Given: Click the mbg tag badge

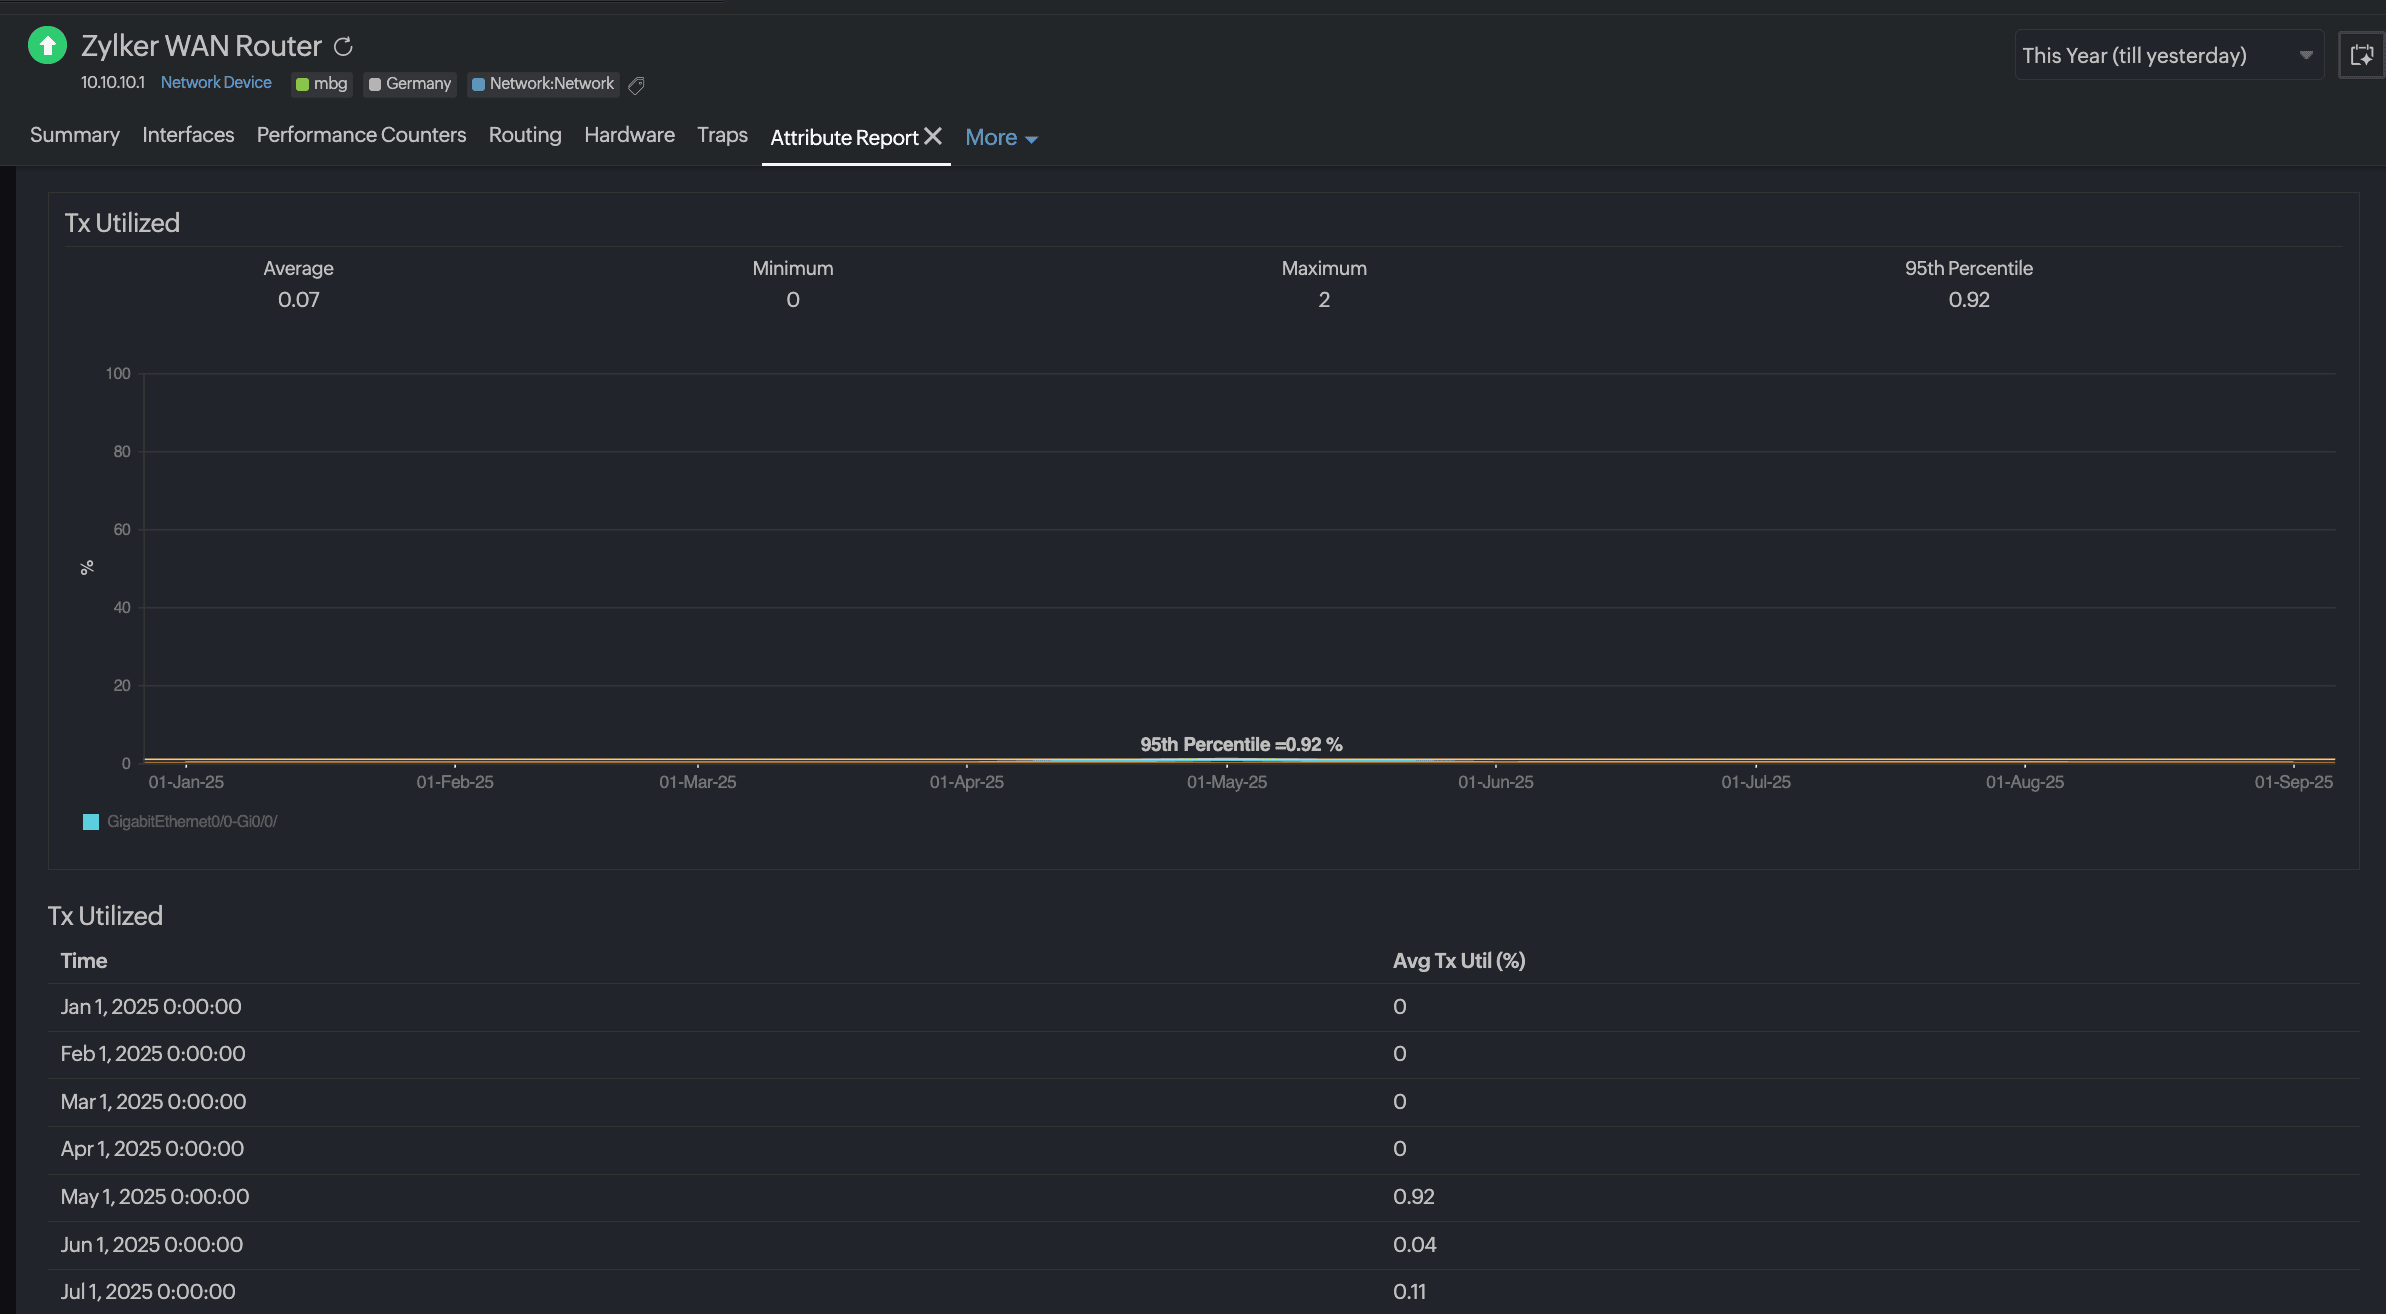Looking at the screenshot, I should pyautogui.click(x=322, y=84).
